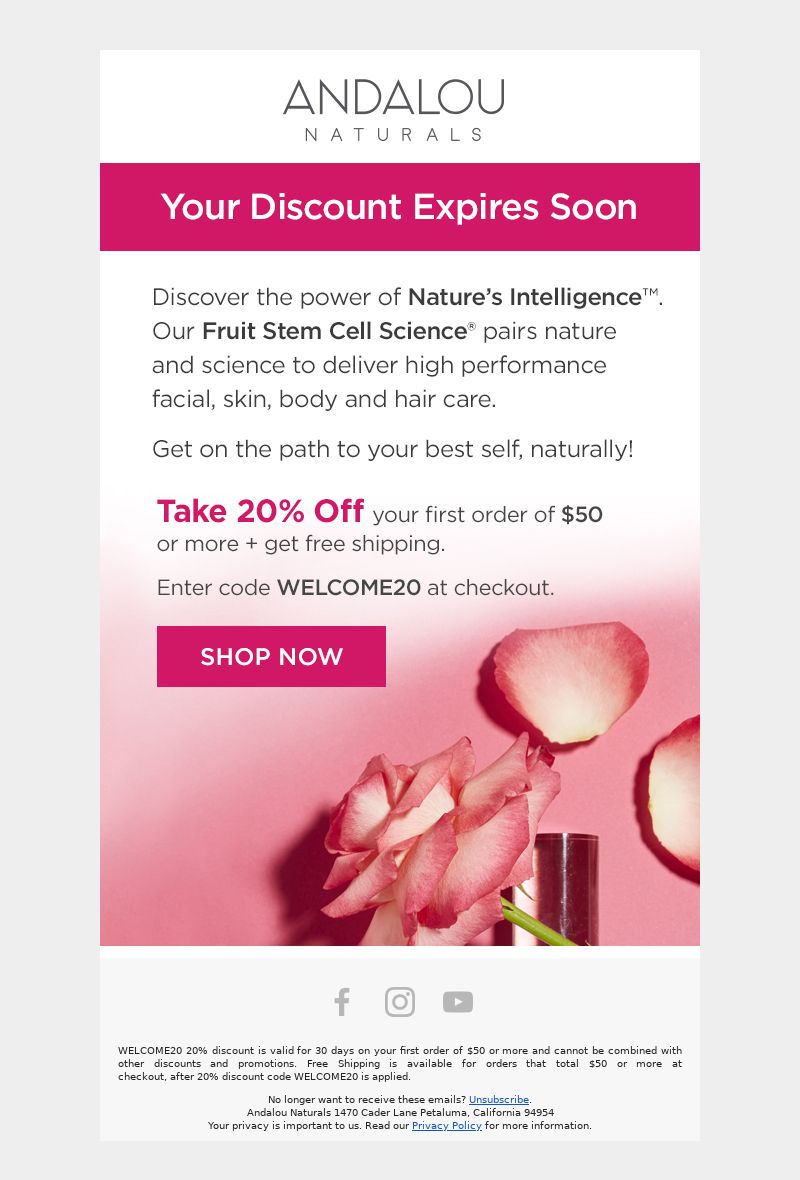Click the SHOP NOW button
Viewport: 800px width, 1180px height.
click(x=271, y=656)
